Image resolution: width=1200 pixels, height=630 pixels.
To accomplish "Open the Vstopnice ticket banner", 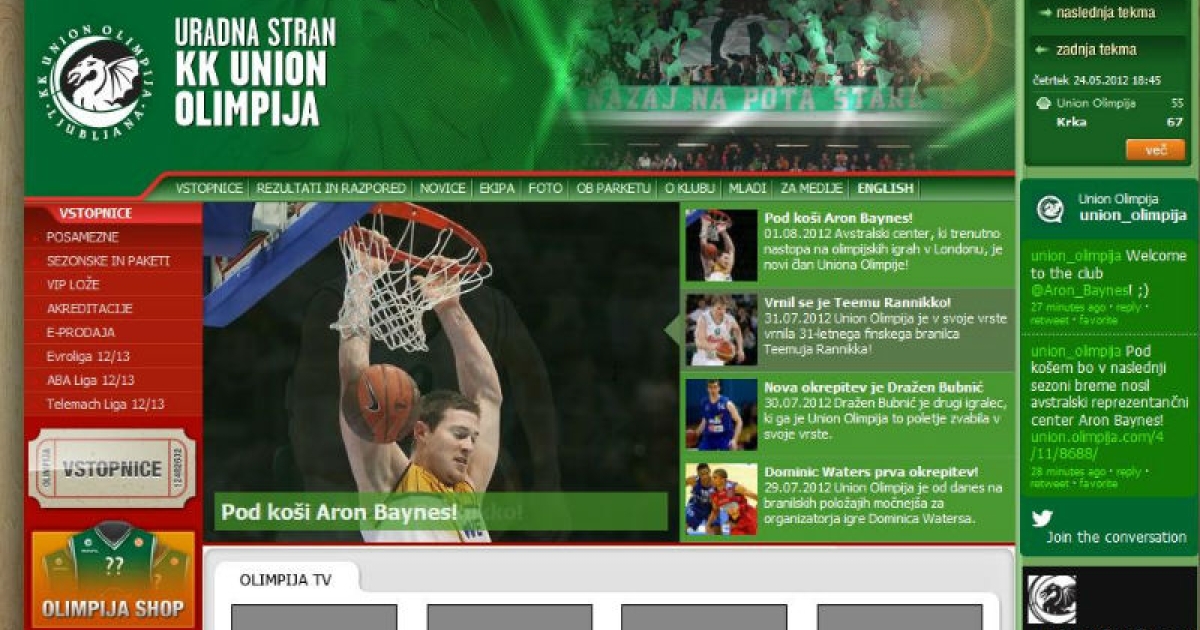I will pyautogui.click(x=112, y=469).
